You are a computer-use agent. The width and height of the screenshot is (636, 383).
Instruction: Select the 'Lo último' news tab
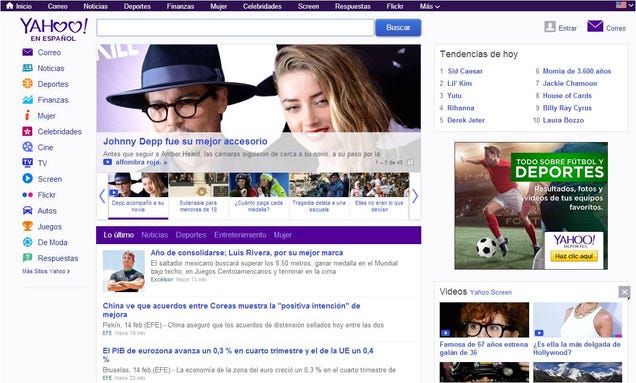tap(118, 235)
